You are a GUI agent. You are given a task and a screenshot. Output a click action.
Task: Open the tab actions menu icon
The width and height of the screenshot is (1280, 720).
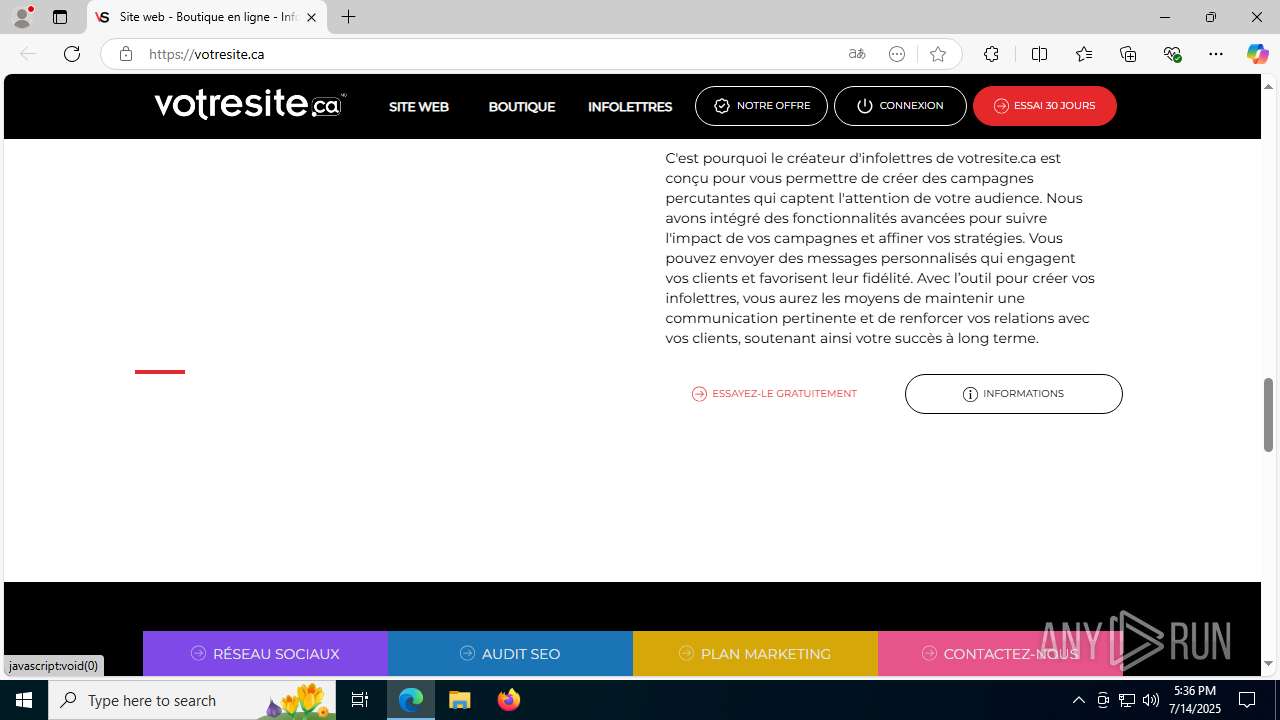[60, 17]
